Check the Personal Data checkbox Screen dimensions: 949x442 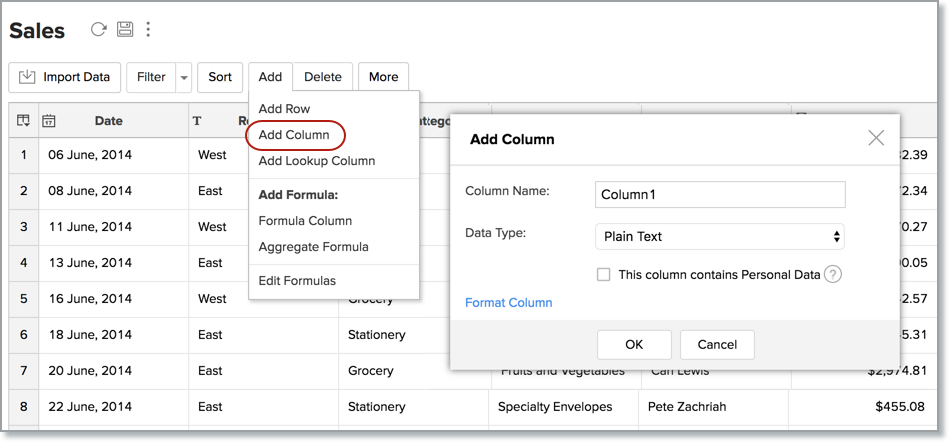click(603, 274)
